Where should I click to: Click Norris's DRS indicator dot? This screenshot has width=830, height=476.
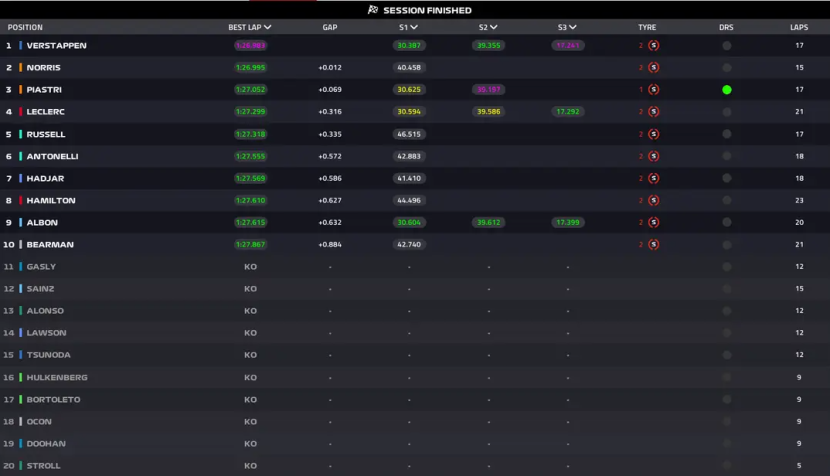tap(727, 68)
